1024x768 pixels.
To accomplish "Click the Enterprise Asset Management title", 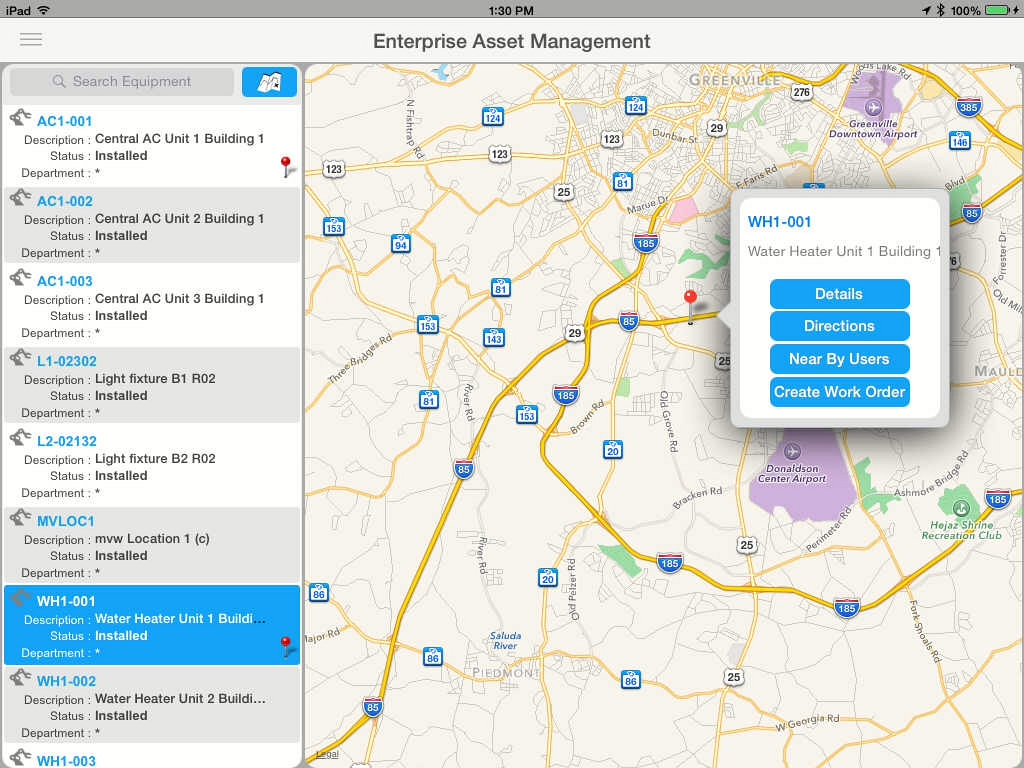I will (512, 41).
